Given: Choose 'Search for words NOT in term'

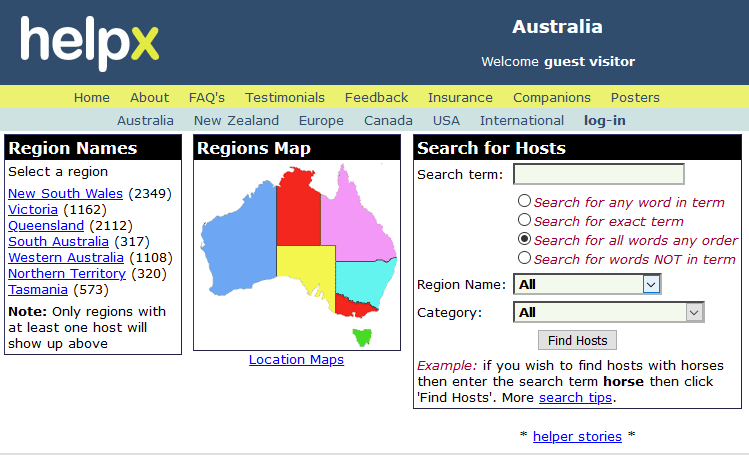Looking at the screenshot, I should tap(524, 258).
